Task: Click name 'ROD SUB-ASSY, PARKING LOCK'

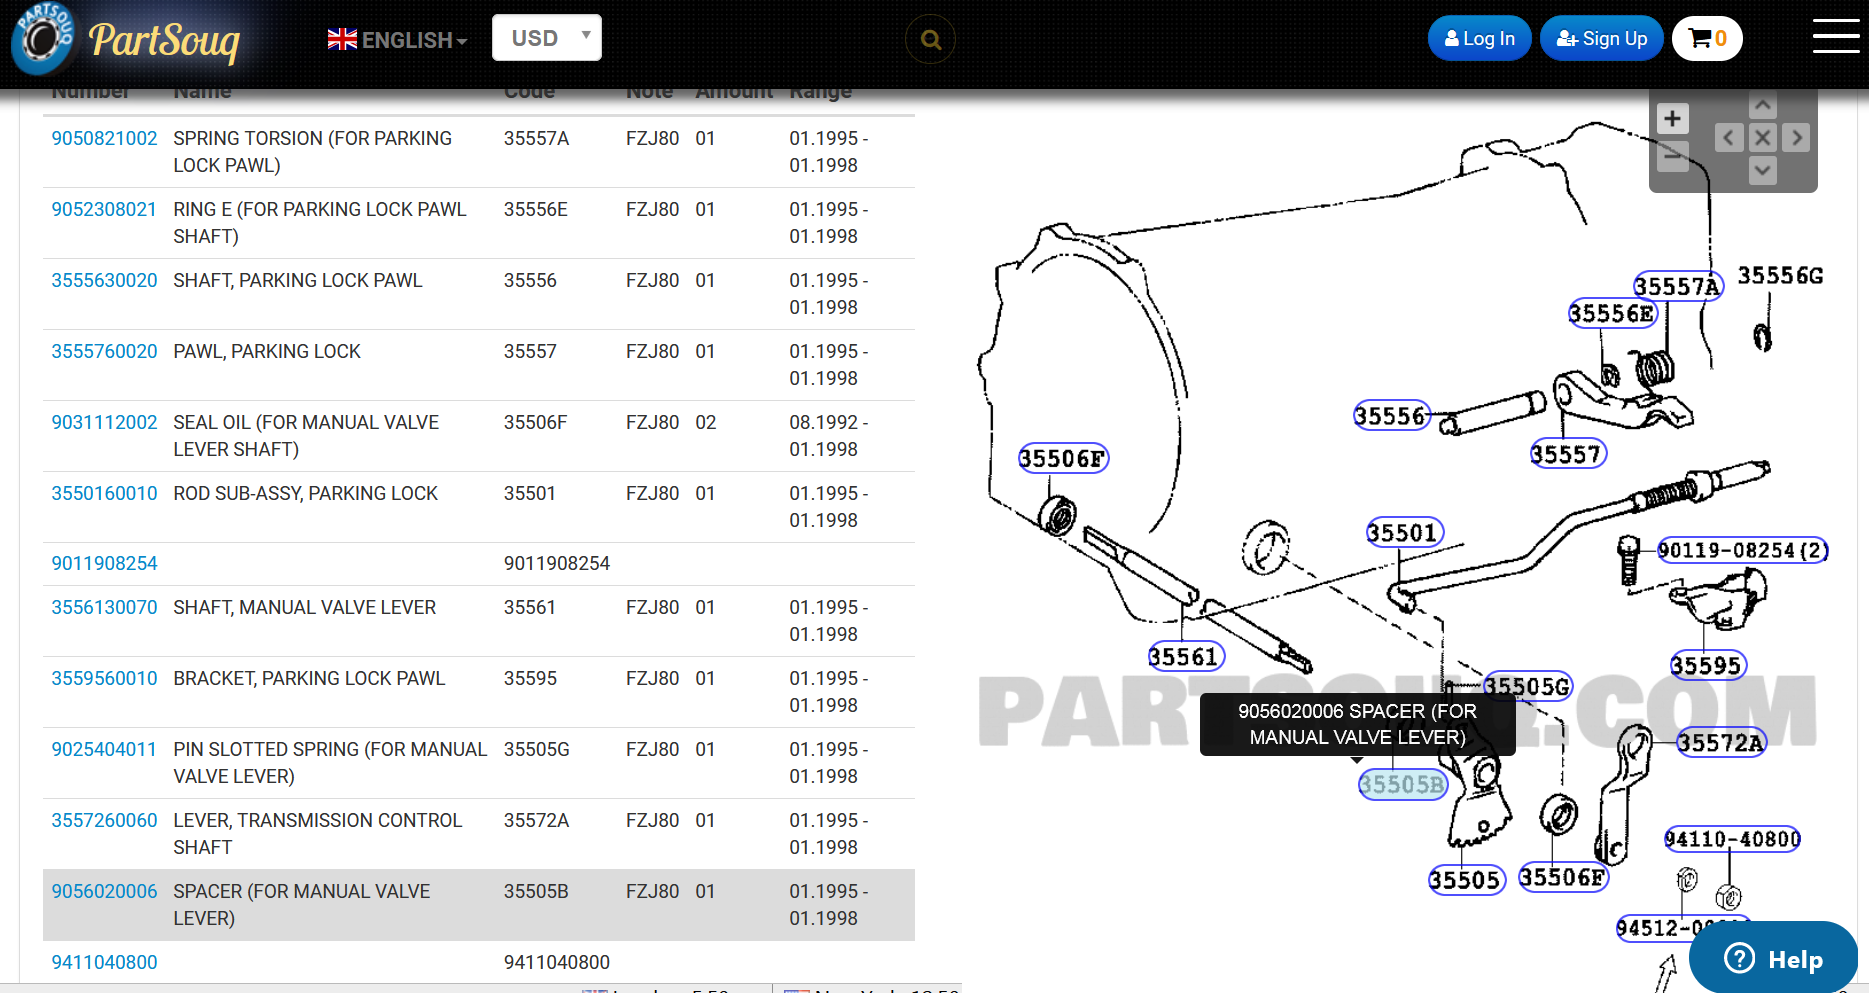Action: click(306, 493)
